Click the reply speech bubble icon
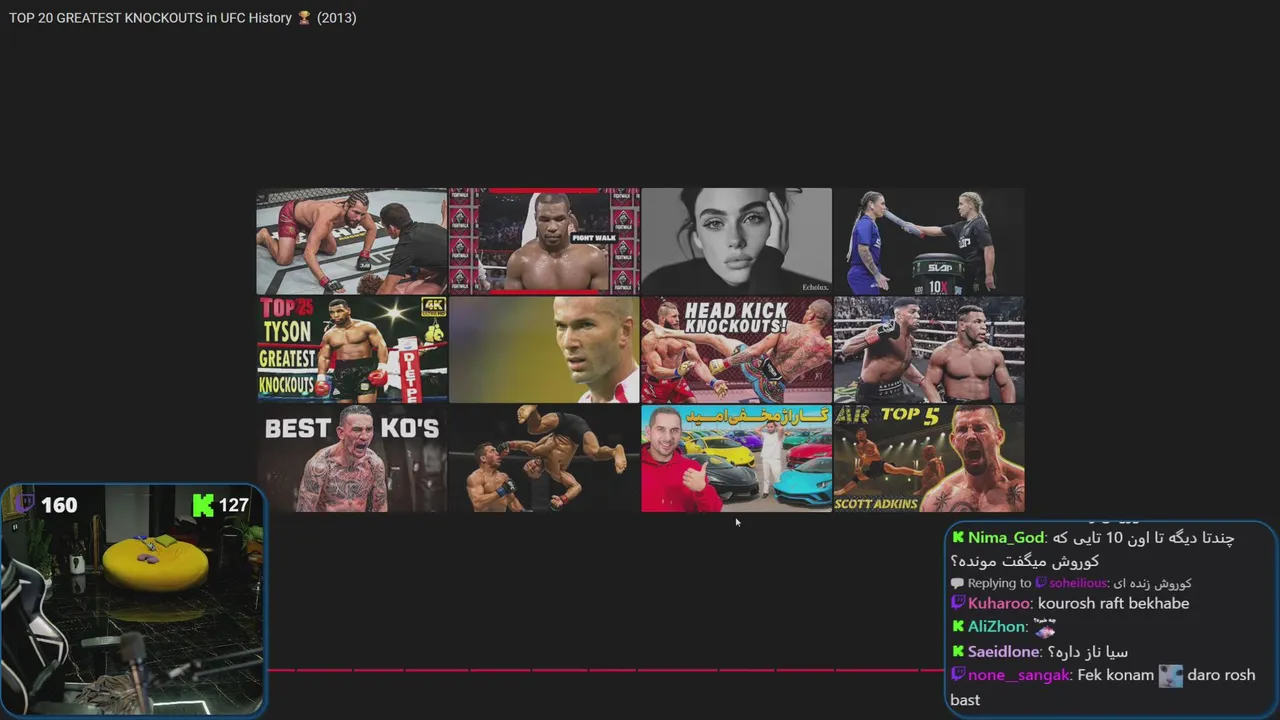1280x720 pixels. (957, 583)
